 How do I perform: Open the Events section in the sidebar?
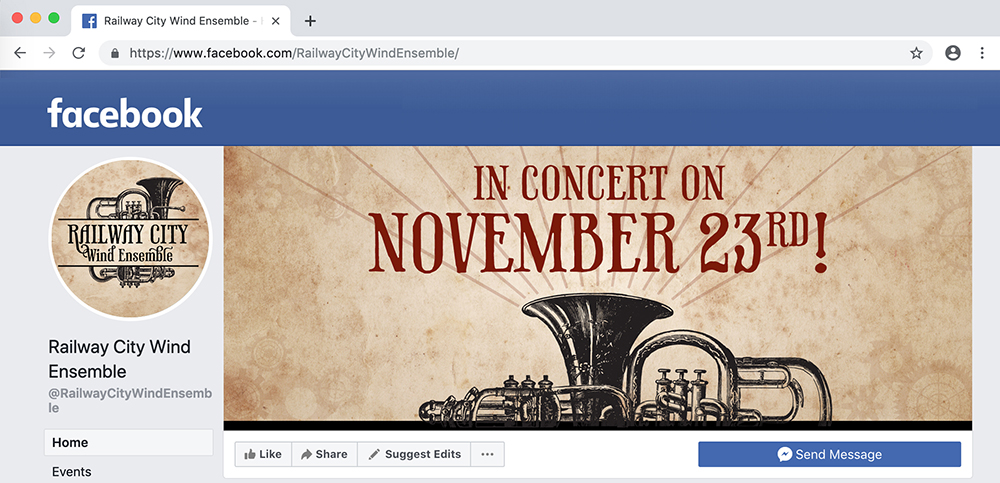72,472
